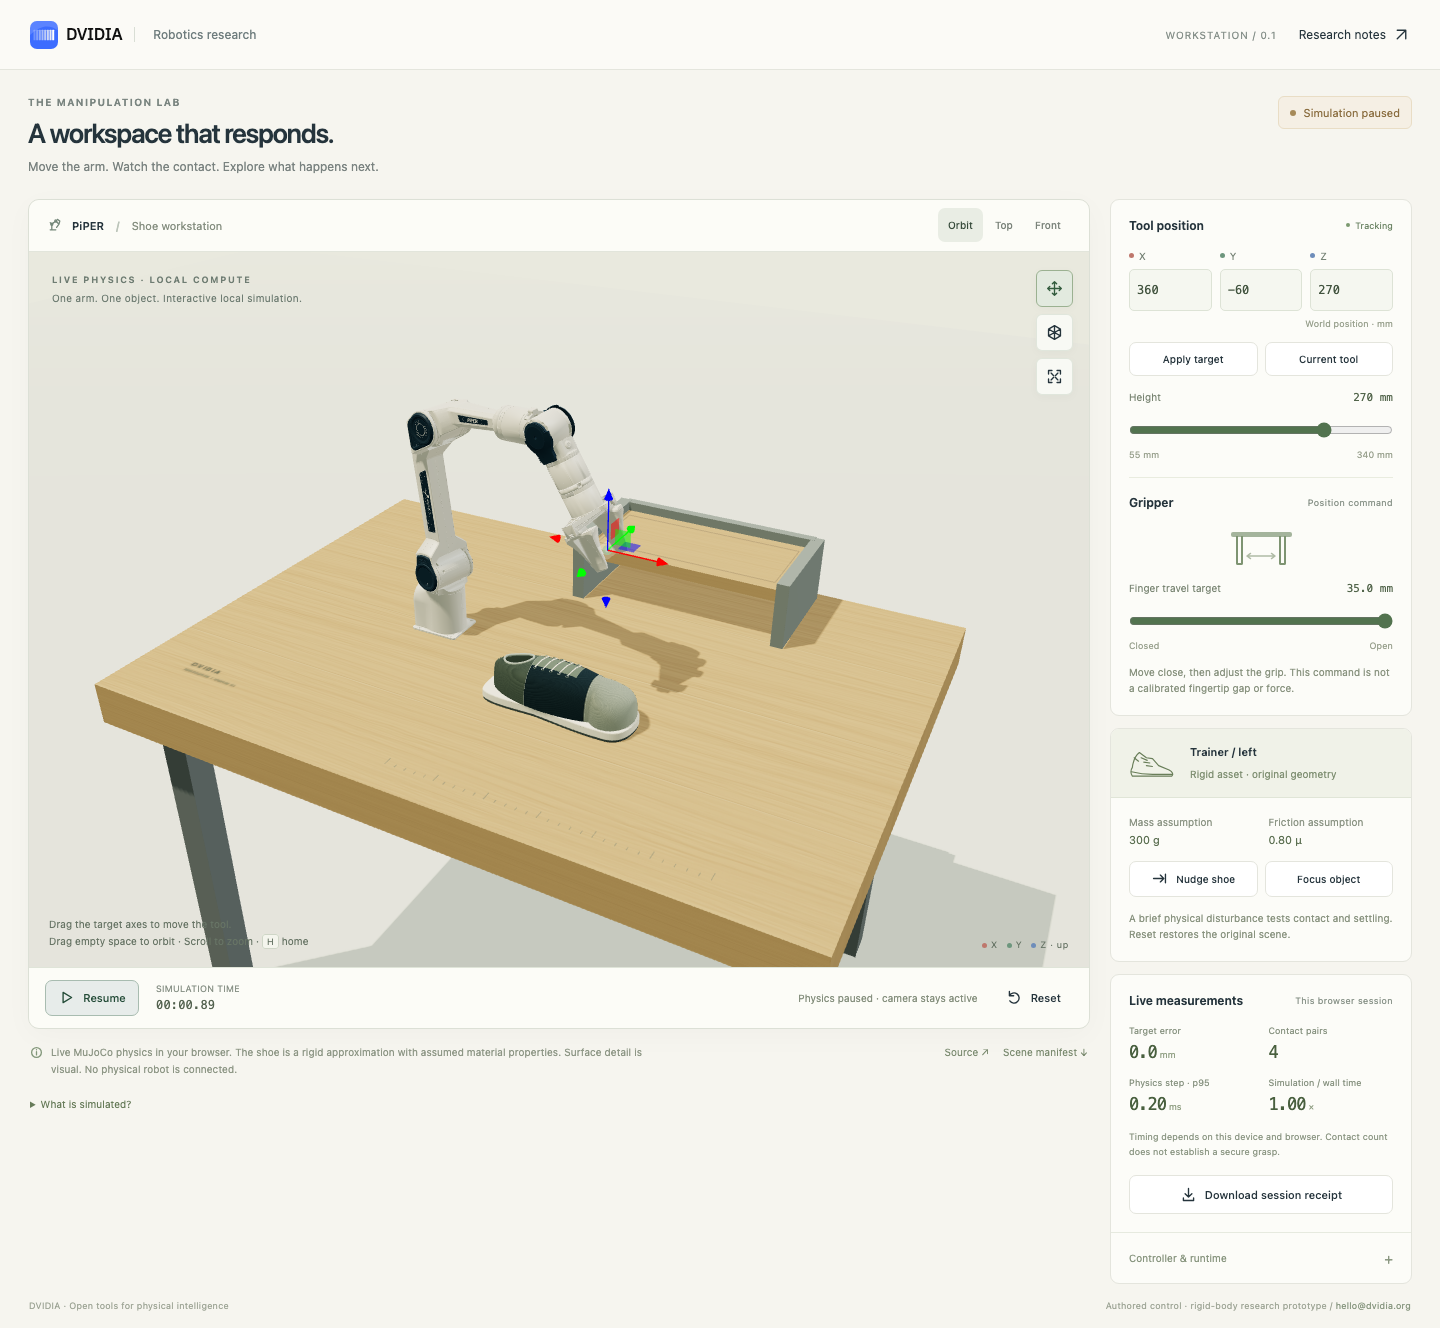The width and height of the screenshot is (1440, 1328).
Task: Click the trainer shoe outline icon
Action: pyautogui.click(x=1151, y=764)
